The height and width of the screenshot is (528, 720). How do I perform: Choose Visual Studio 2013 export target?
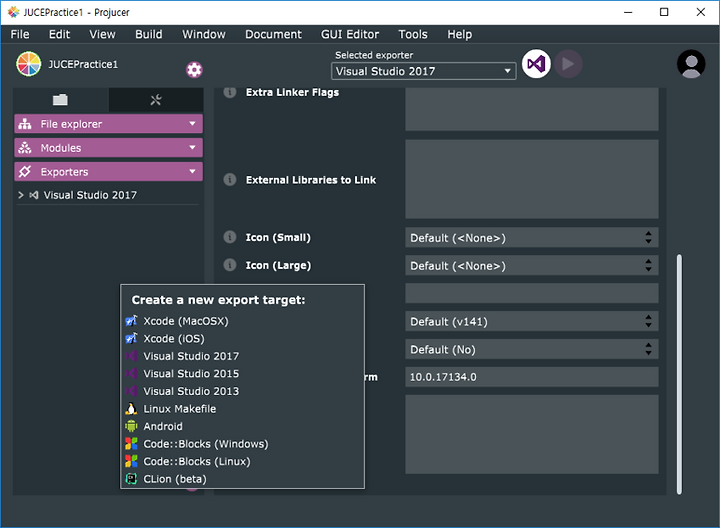[242, 391]
